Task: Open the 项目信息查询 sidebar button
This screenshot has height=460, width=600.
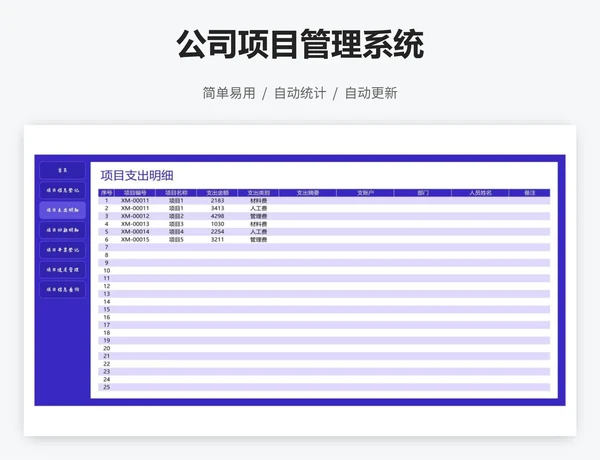Action: [62, 290]
